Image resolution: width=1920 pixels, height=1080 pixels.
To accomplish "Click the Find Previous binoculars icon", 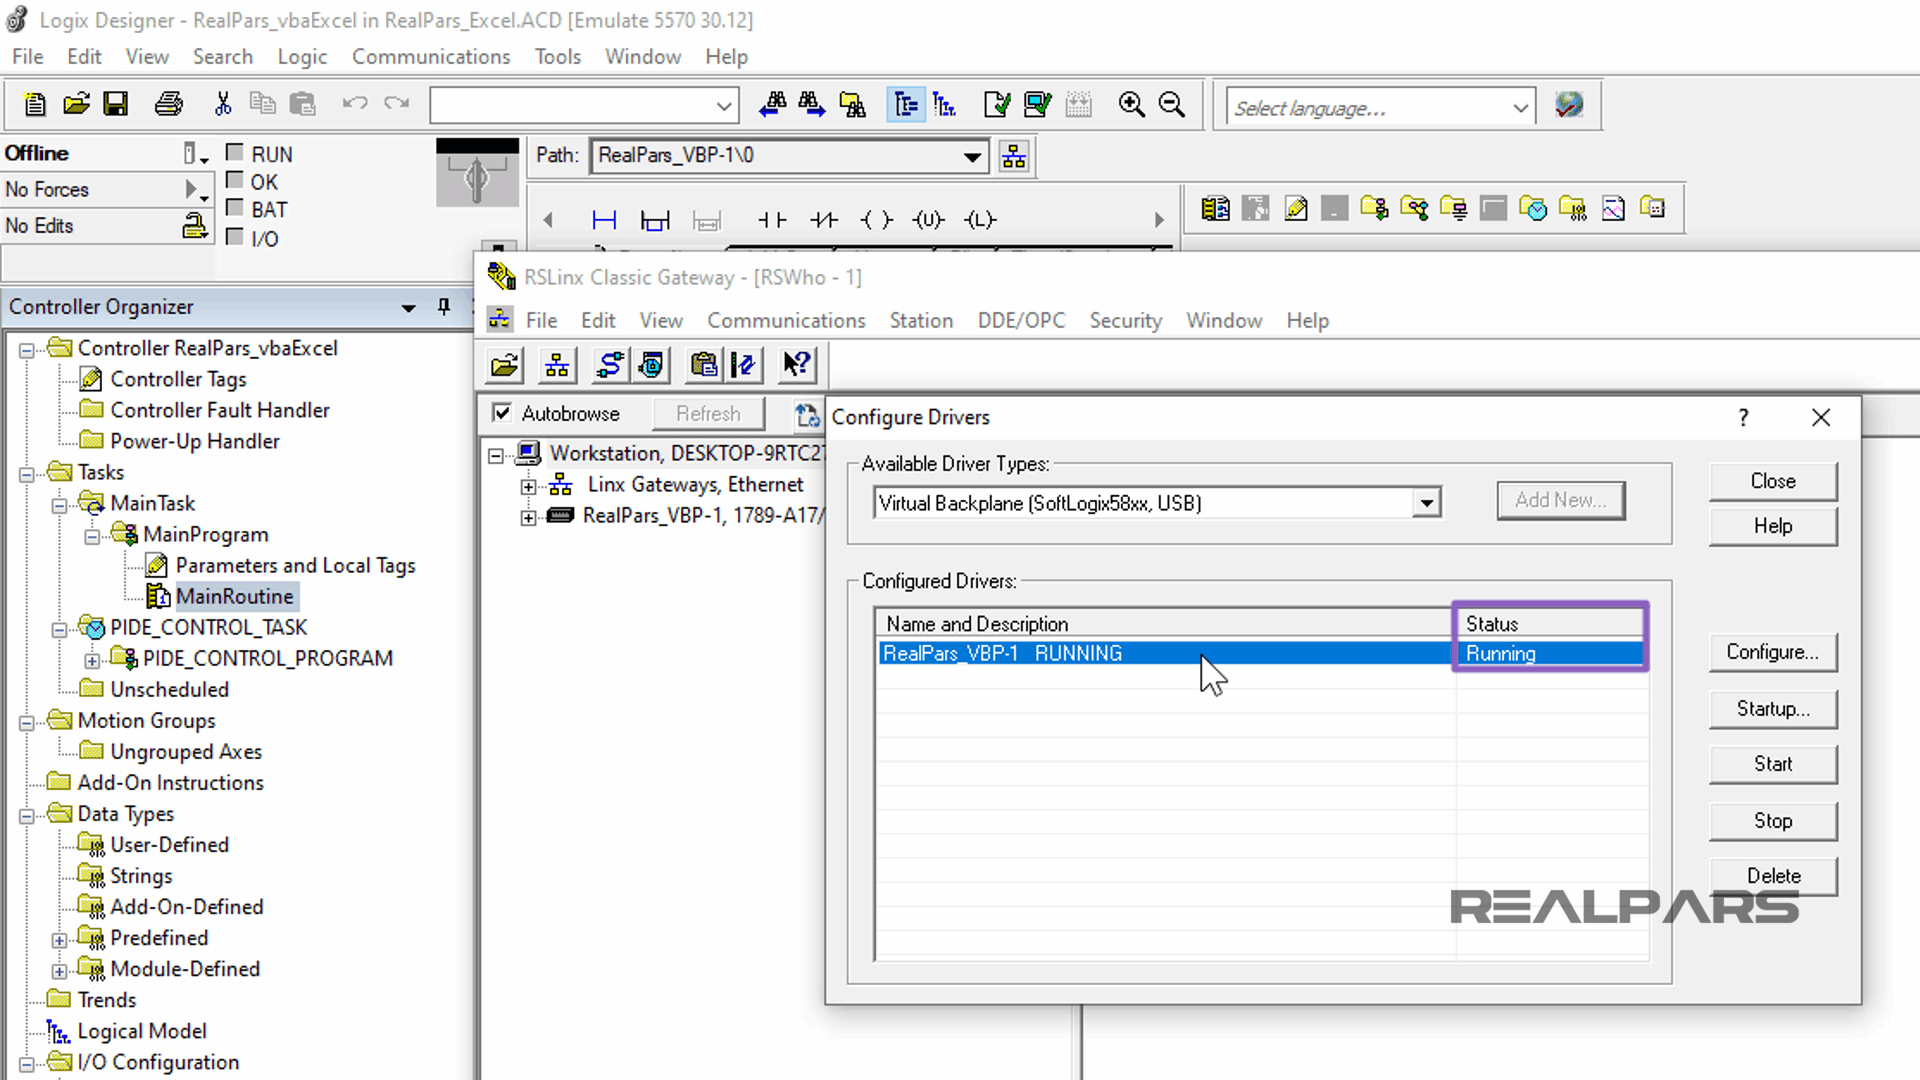I will pyautogui.click(x=772, y=104).
